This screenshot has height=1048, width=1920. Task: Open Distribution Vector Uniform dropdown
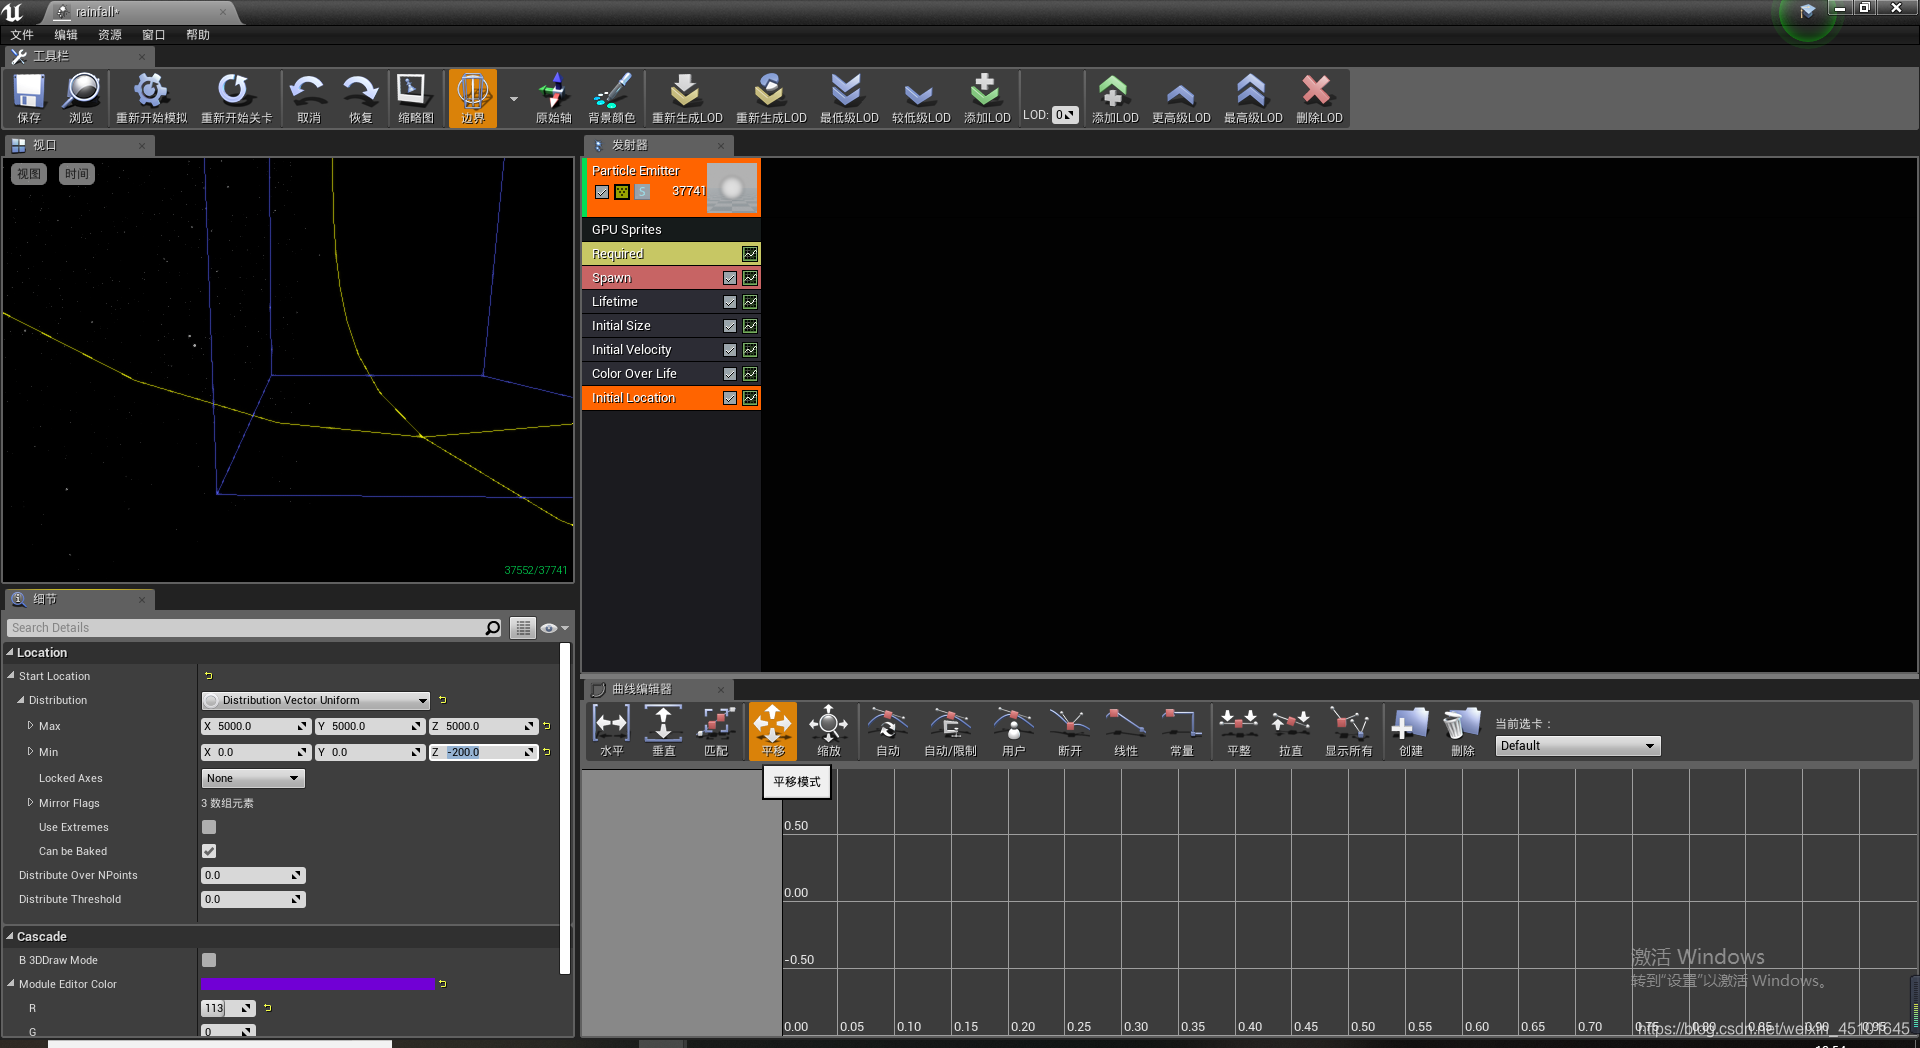tap(316, 700)
